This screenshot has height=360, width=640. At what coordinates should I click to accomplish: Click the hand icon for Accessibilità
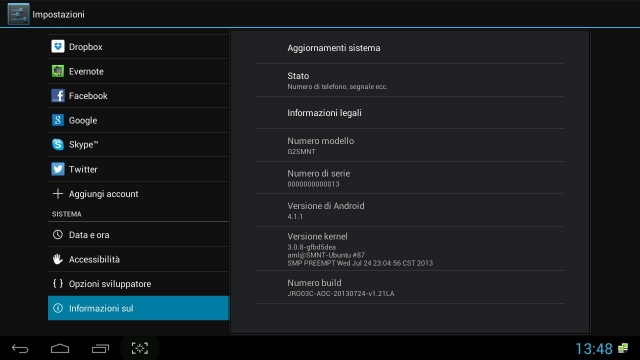(x=58, y=259)
